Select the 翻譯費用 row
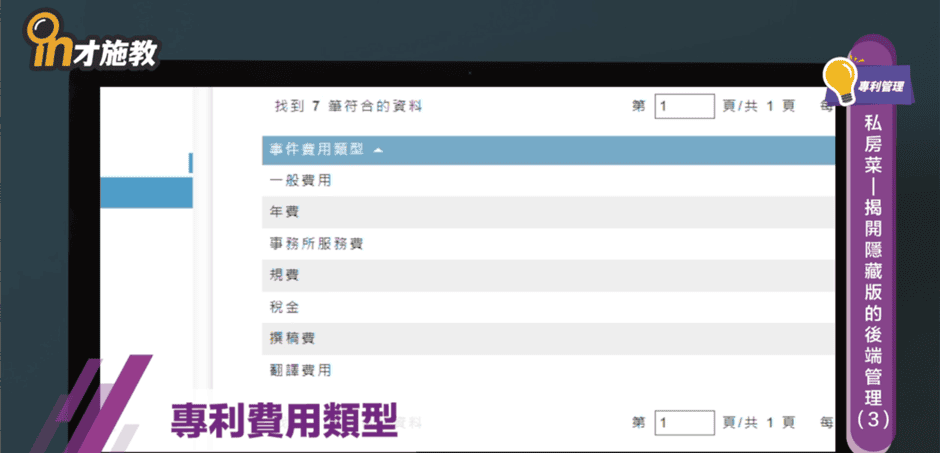The image size is (940, 453). 301,370
